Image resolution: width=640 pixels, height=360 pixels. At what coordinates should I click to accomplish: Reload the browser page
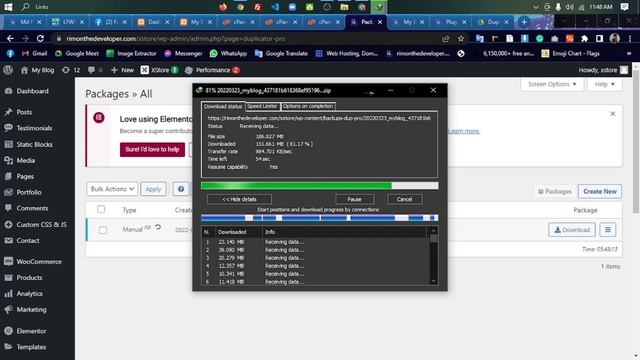pyautogui.click(x=40, y=39)
